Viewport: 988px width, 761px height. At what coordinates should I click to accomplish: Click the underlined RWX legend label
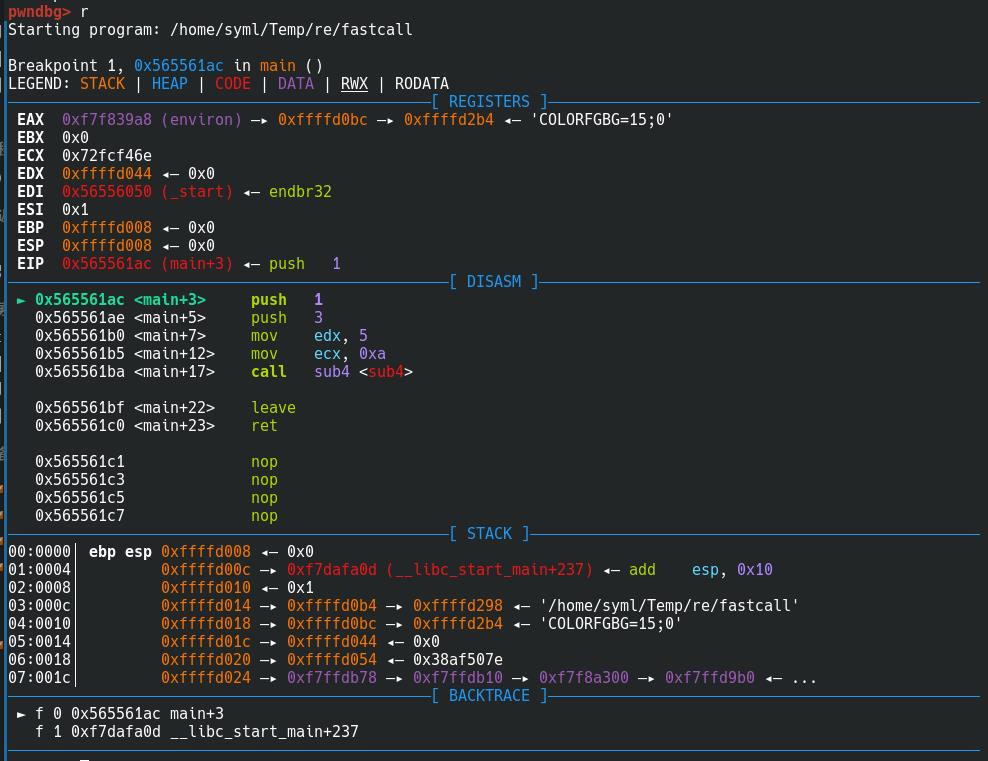[354, 84]
